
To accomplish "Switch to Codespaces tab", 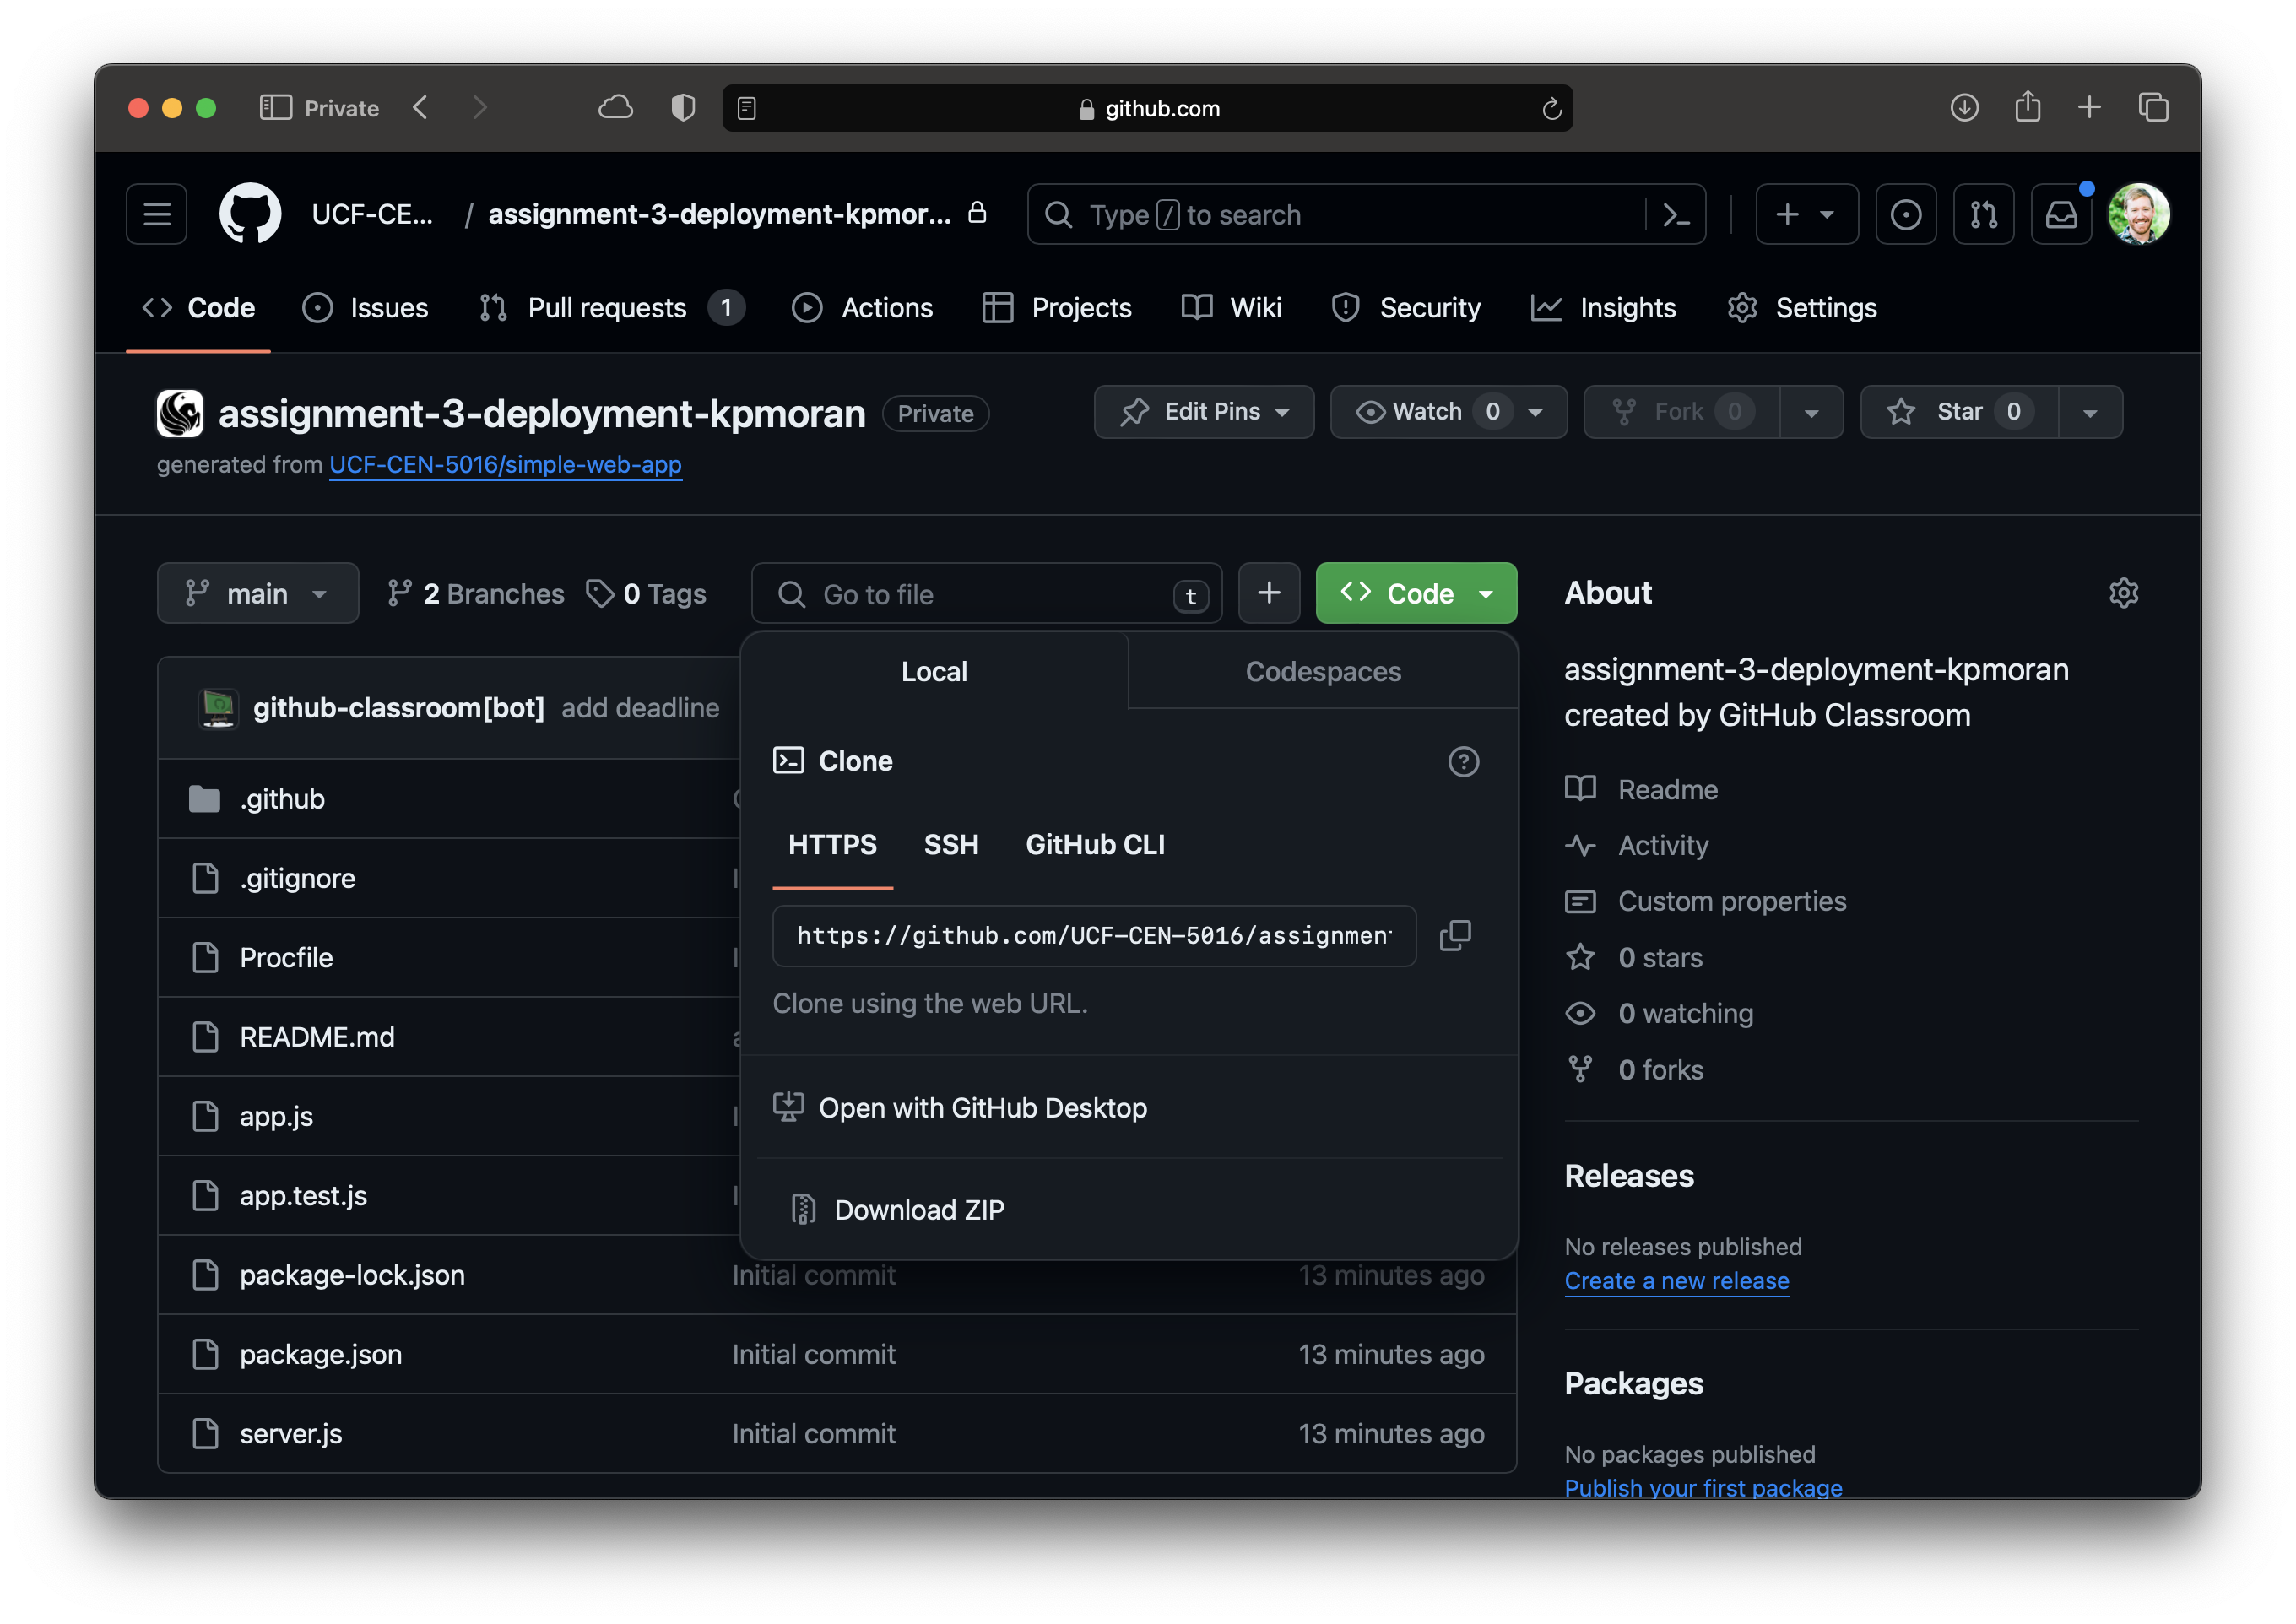I will click(x=1324, y=671).
